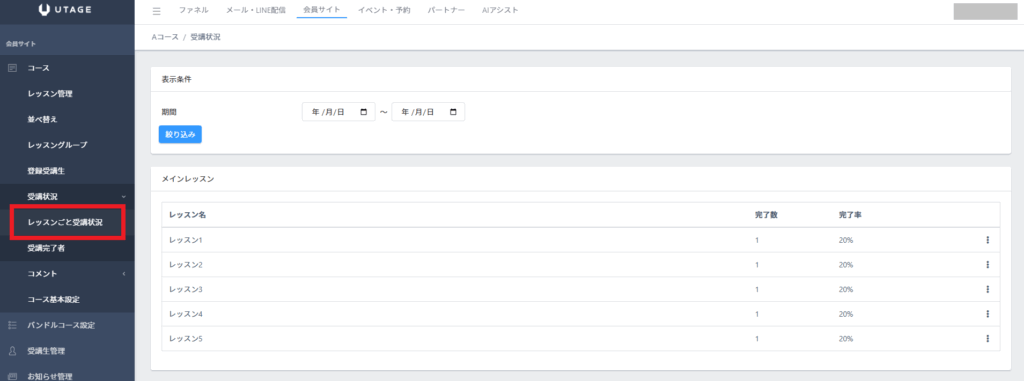This screenshot has width=1024, height=381.
Task: Click the start date input field
Action: coord(338,112)
